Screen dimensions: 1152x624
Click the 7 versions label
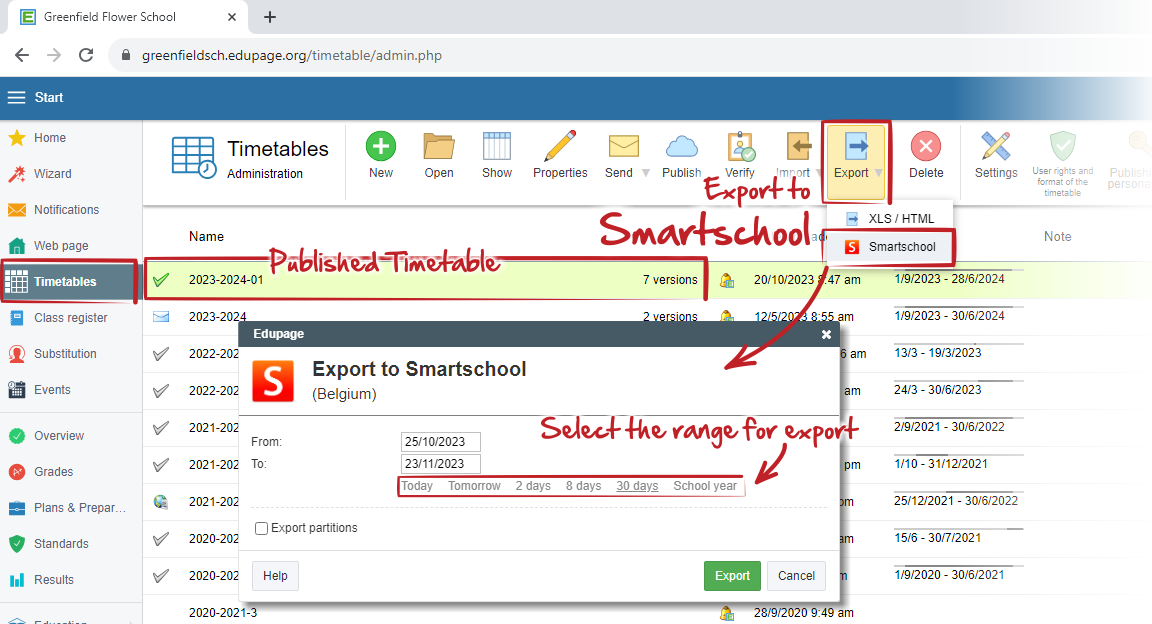click(670, 280)
